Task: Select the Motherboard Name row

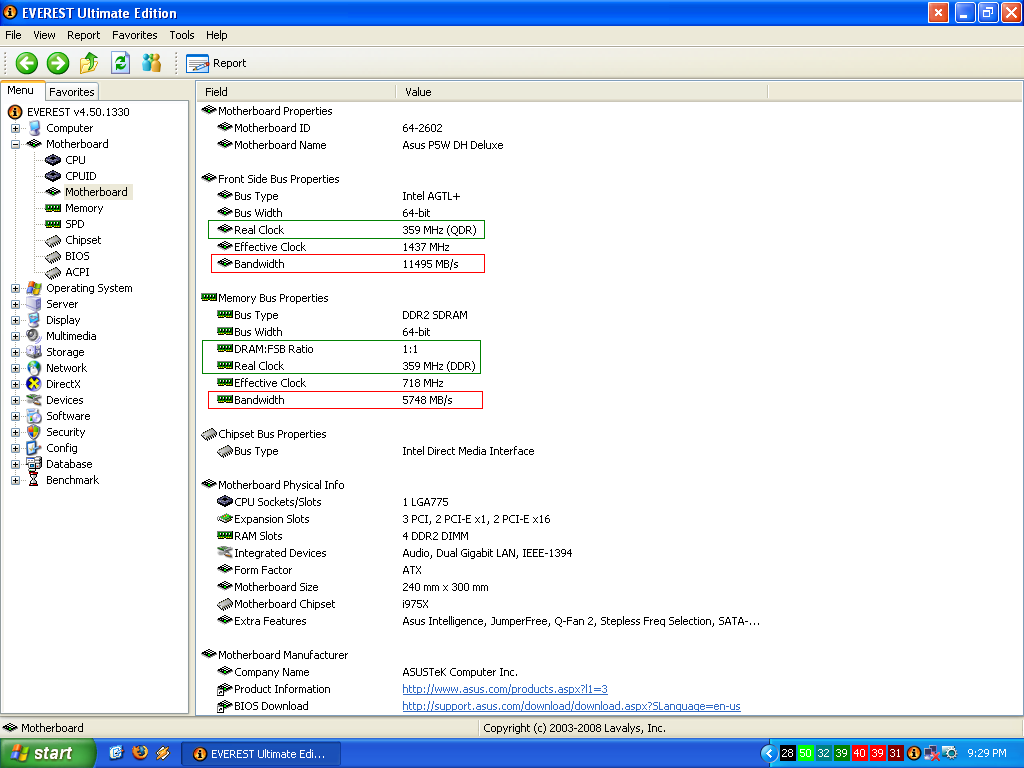Action: pyautogui.click(x=360, y=145)
